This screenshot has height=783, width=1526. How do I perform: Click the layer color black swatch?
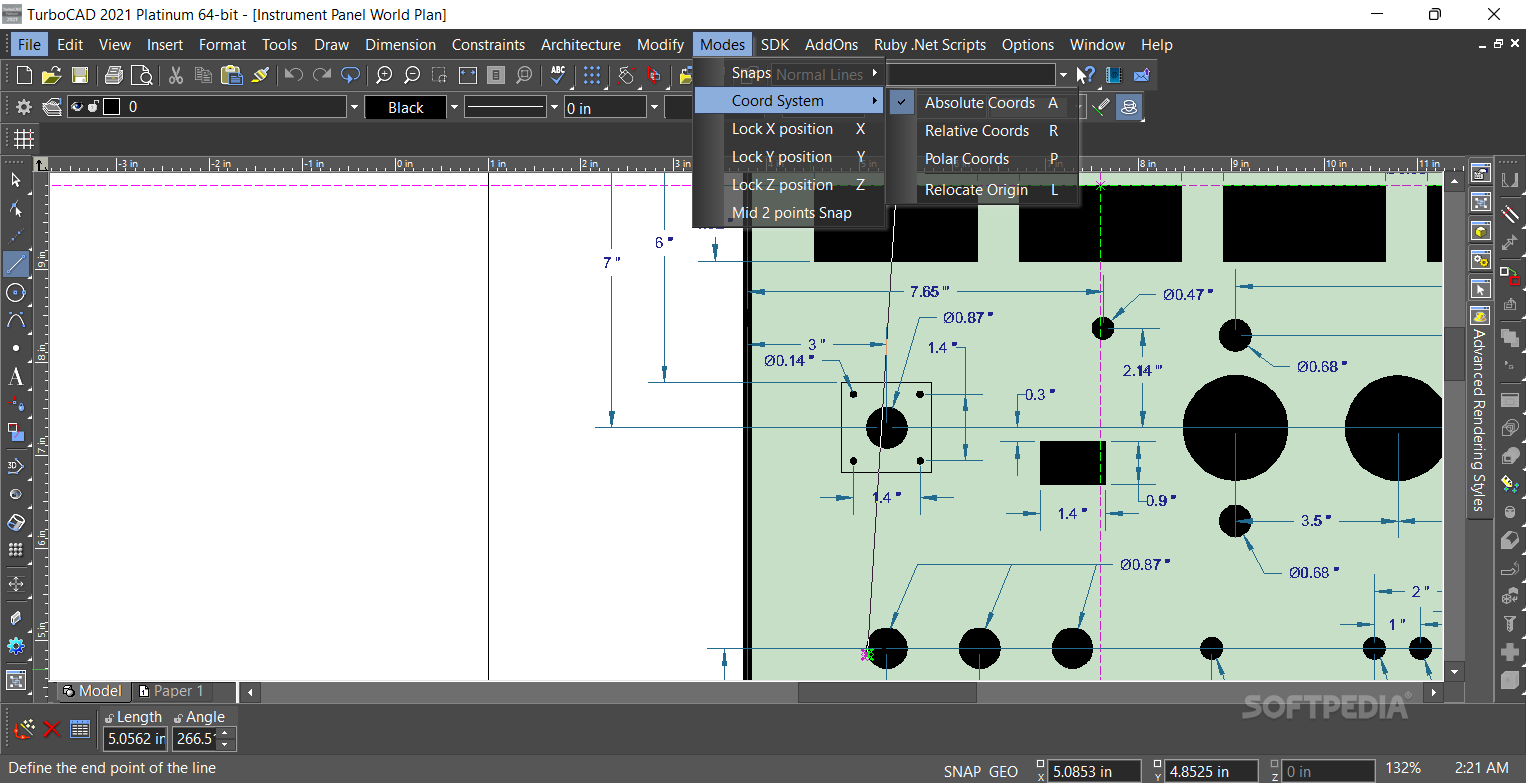tap(112, 107)
